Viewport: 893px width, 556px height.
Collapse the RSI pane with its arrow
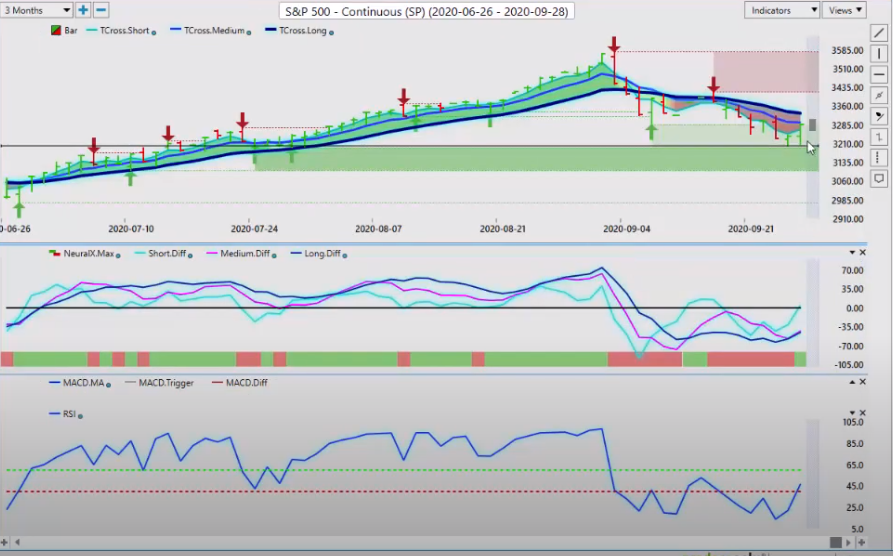click(x=852, y=412)
